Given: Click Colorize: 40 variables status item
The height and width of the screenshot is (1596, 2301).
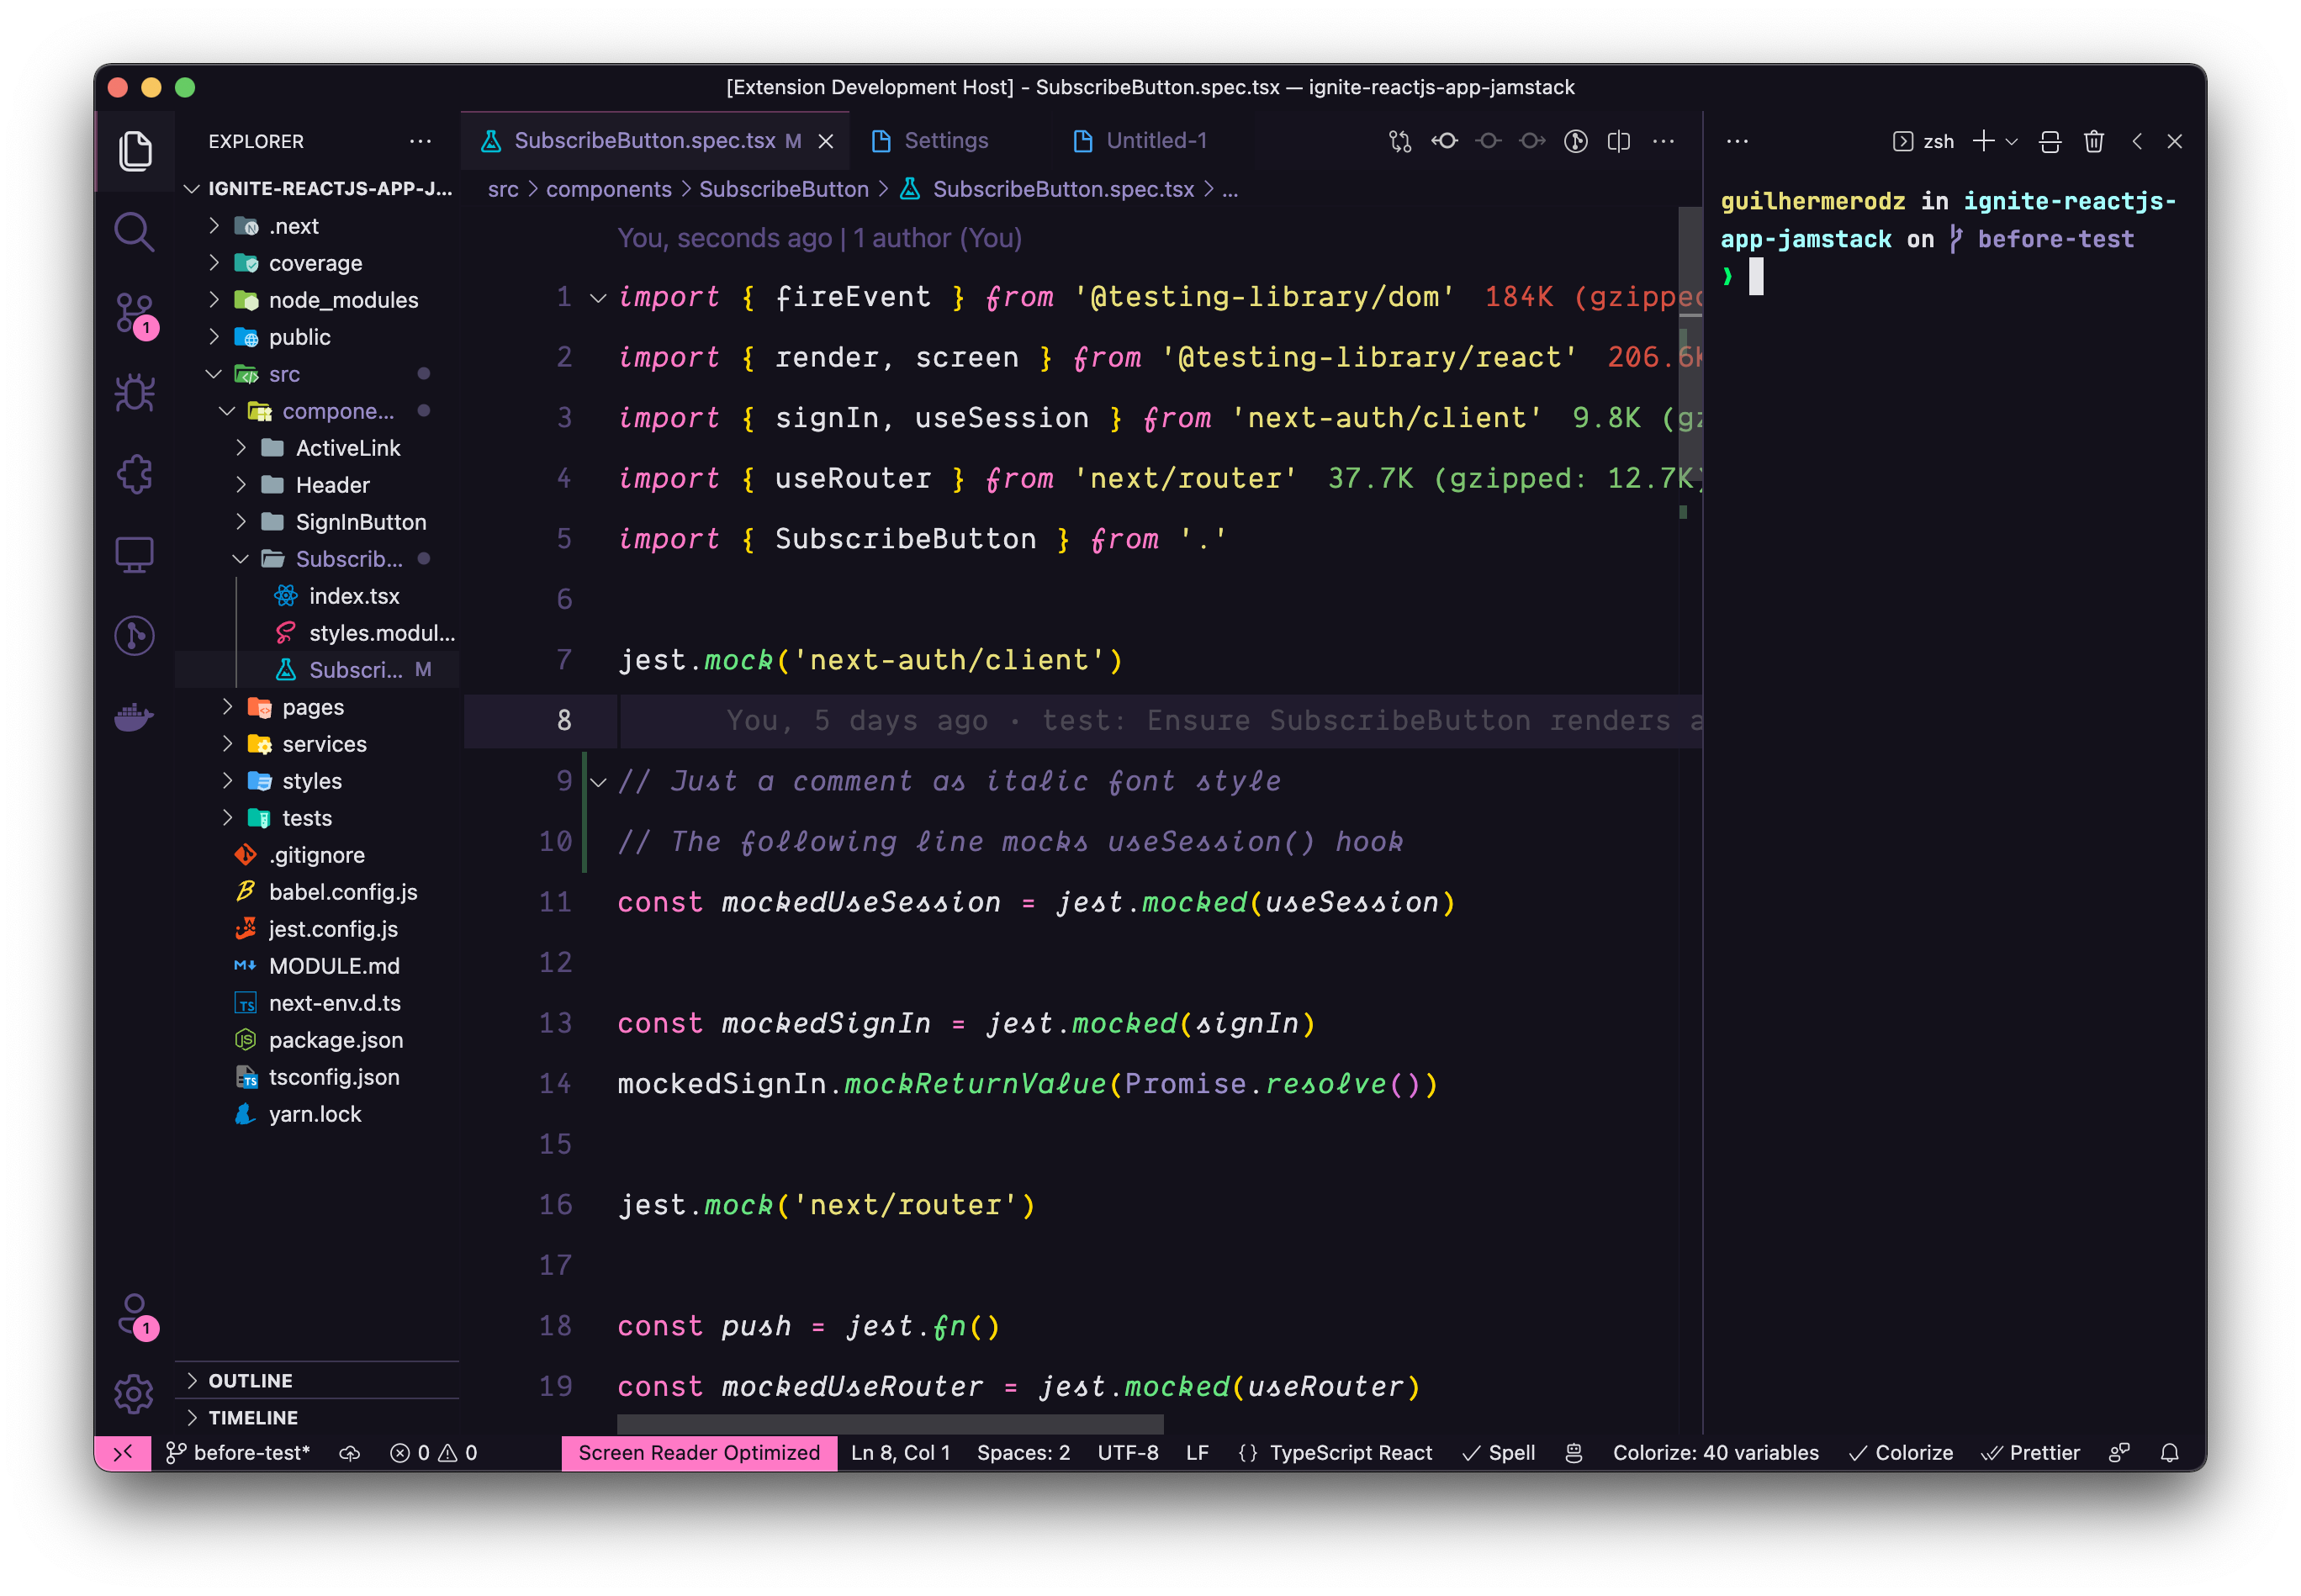Looking at the screenshot, I should (x=1715, y=1453).
